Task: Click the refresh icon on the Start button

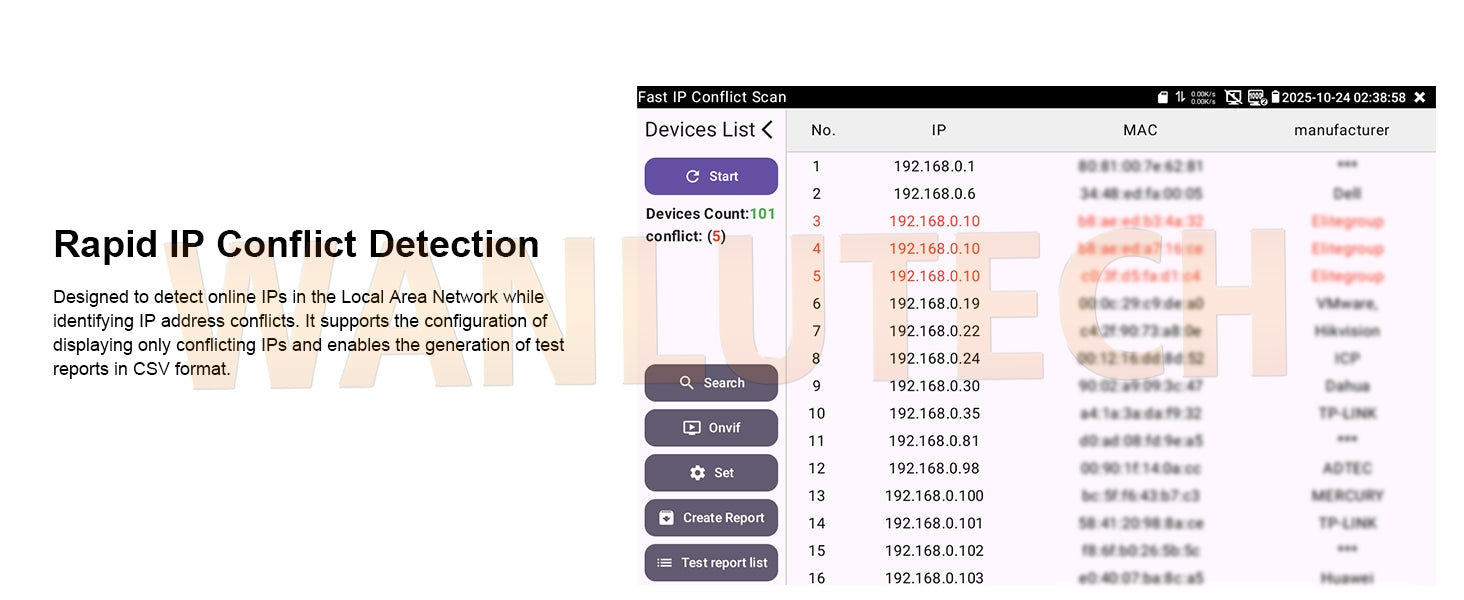Action: pyautogui.click(x=690, y=176)
